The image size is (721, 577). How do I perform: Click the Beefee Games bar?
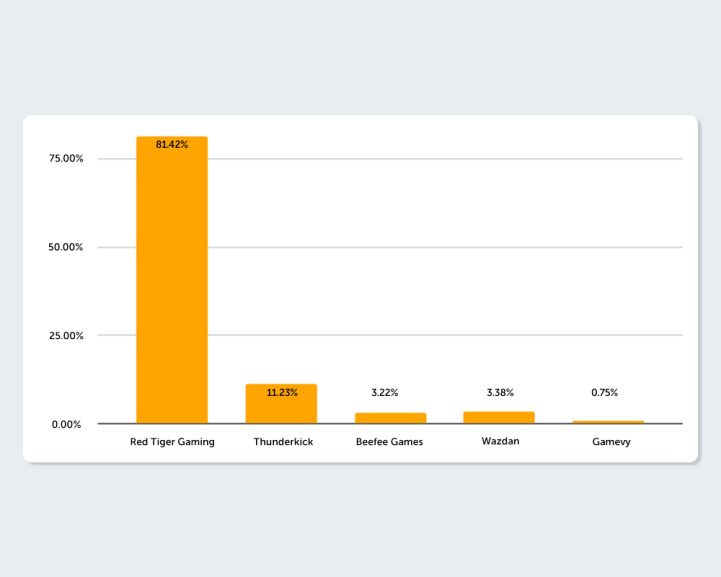pyautogui.click(x=390, y=418)
